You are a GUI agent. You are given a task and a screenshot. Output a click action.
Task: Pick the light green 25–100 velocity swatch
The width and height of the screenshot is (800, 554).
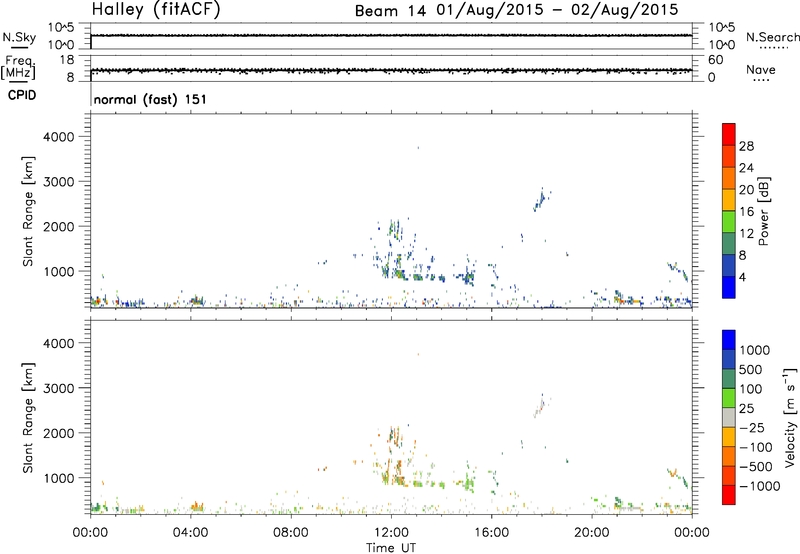click(729, 398)
